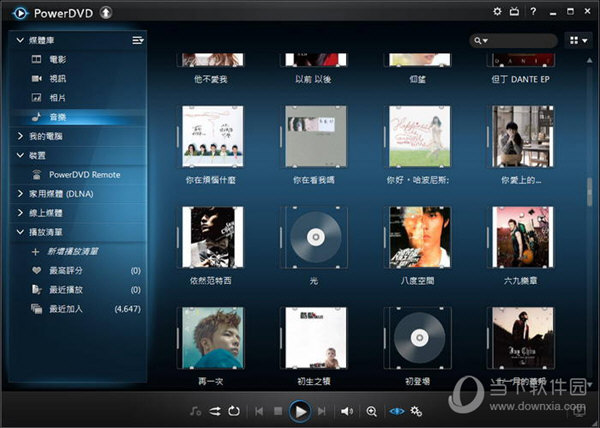Toggle shuffle playback
600x428 pixels.
215,411
